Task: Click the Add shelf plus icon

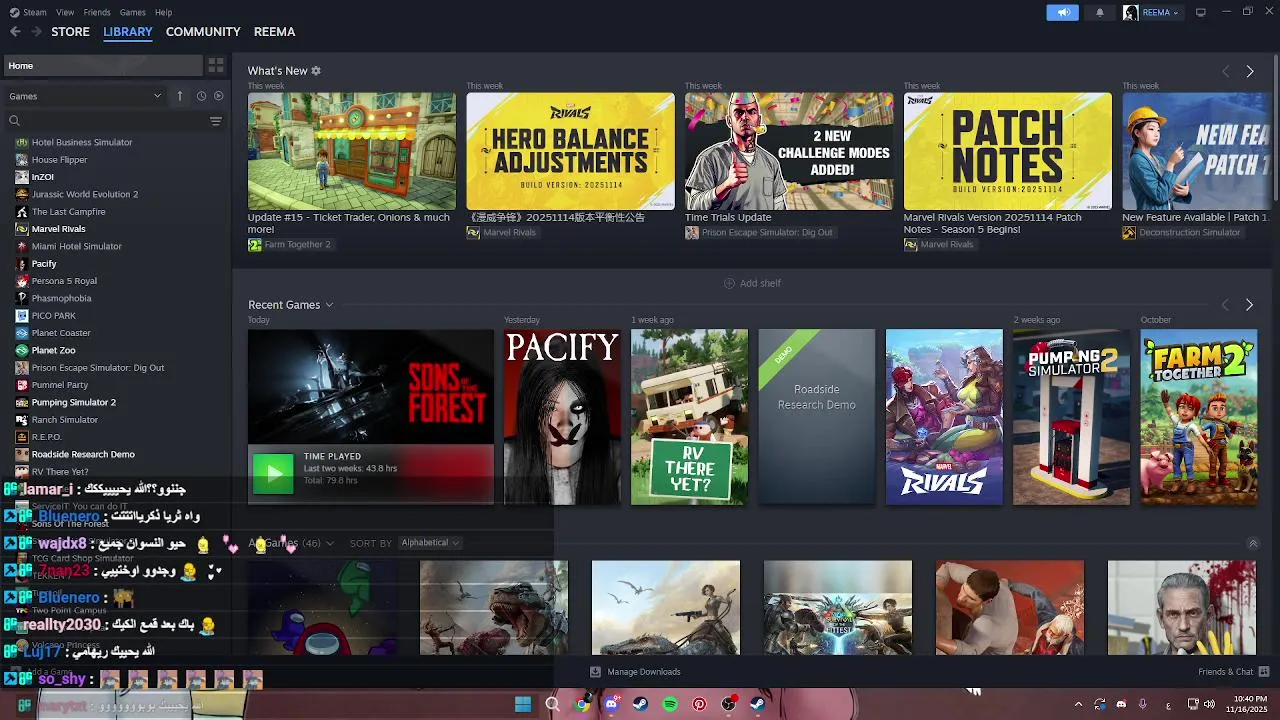Action: point(729,283)
